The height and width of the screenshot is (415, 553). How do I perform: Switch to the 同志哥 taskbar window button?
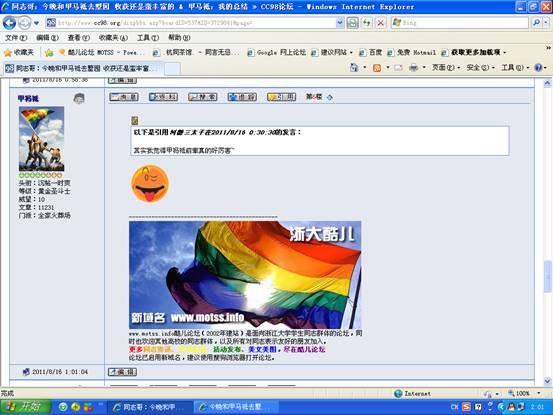click(149, 407)
